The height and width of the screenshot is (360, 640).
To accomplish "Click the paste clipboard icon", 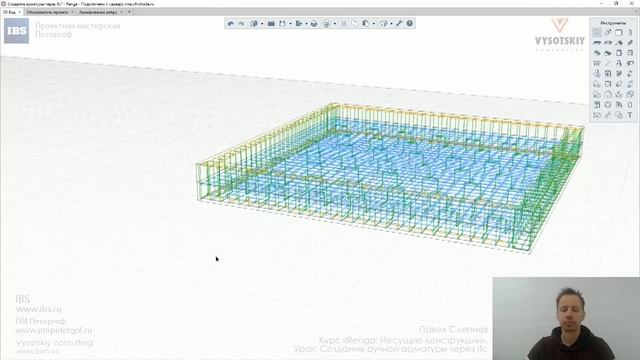I will click(366, 24).
